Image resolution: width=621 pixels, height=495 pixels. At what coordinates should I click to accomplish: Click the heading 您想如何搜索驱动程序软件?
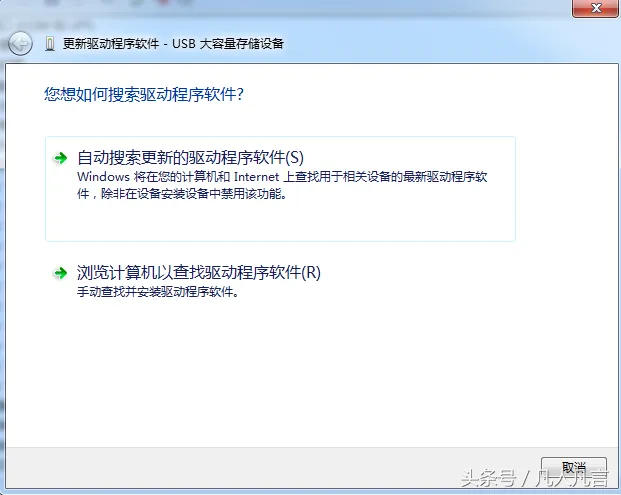[x=145, y=95]
